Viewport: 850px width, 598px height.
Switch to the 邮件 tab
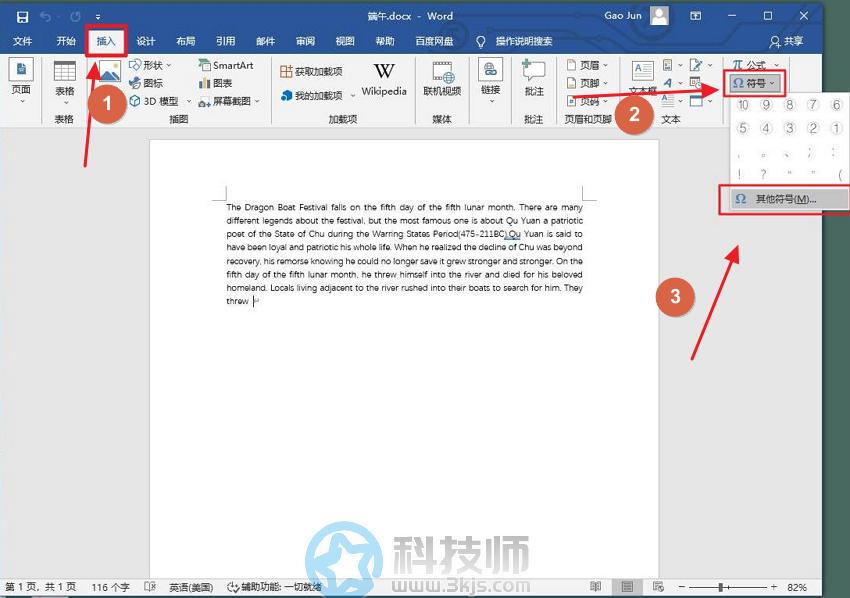tap(266, 41)
